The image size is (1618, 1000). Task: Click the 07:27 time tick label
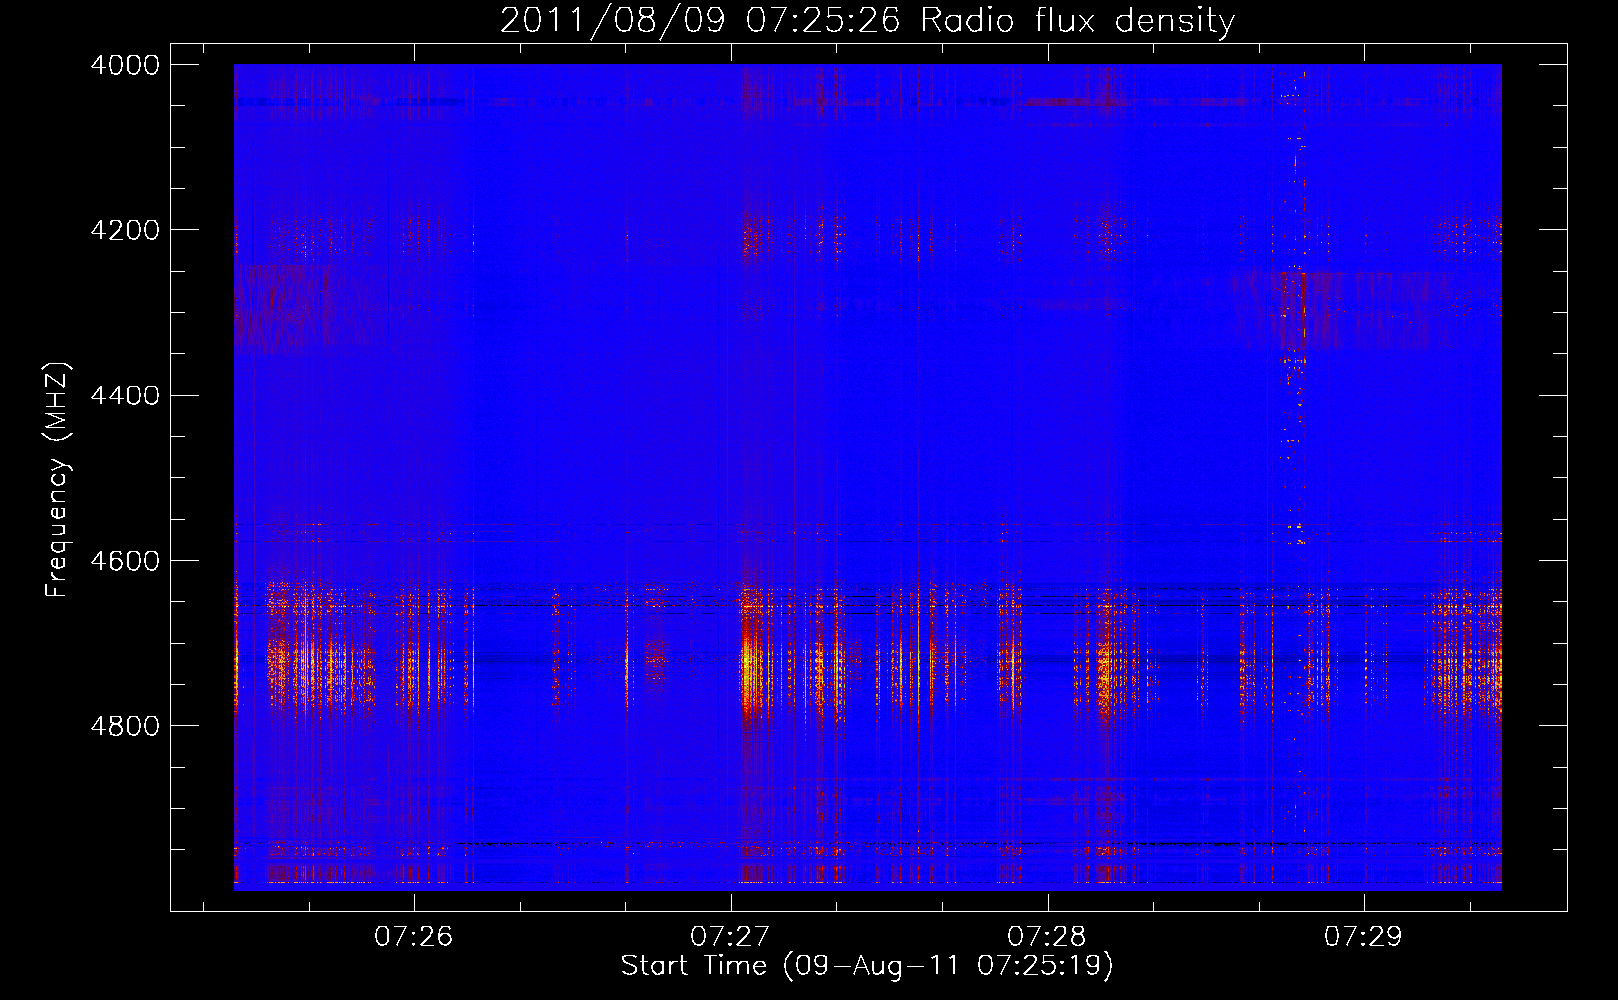coord(731,937)
